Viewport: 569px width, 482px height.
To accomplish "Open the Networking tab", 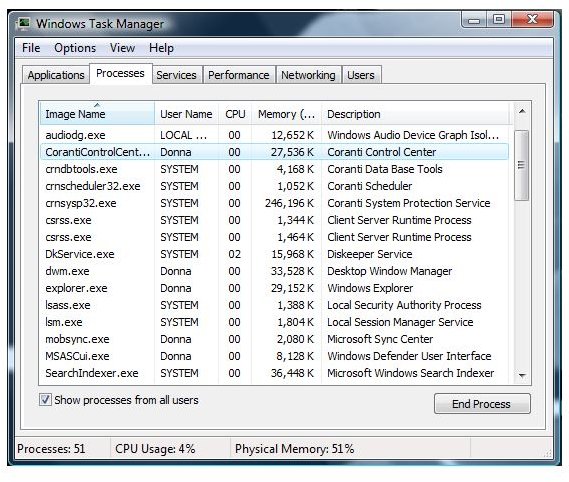I will 308,75.
